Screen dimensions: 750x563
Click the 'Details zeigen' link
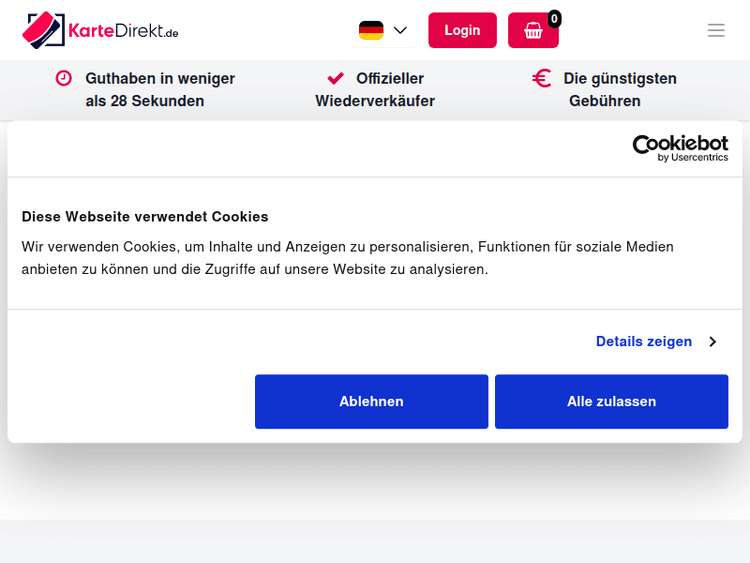coord(644,341)
